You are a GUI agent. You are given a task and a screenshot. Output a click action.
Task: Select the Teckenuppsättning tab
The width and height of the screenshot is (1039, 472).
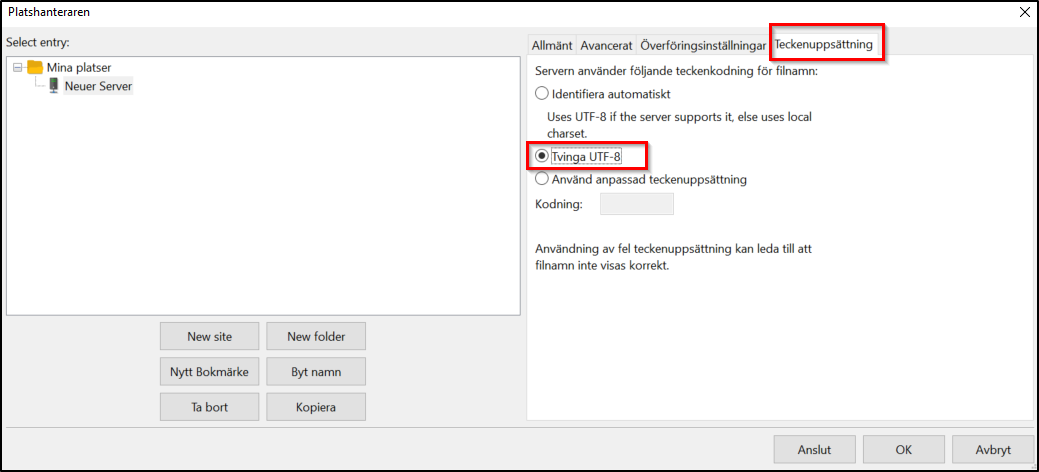click(x=824, y=45)
